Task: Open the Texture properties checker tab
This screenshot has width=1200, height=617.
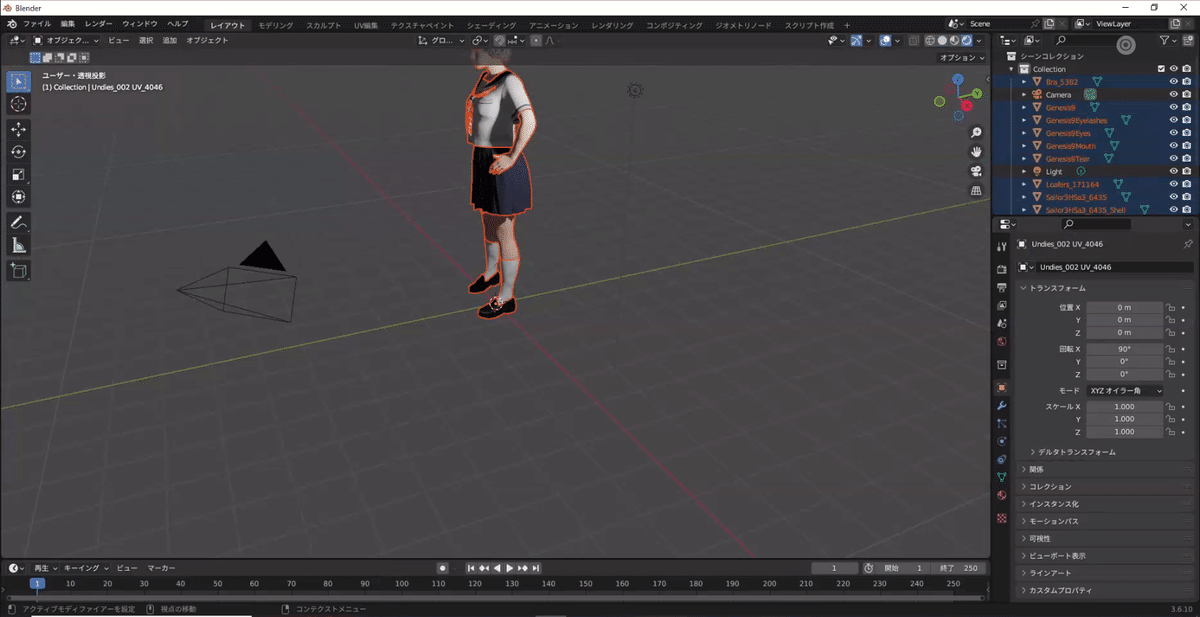Action: (x=1001, y=517)
